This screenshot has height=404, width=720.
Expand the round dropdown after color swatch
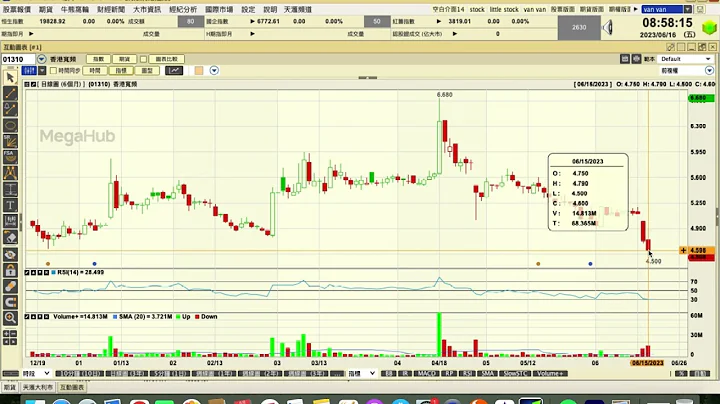point(214,70)
